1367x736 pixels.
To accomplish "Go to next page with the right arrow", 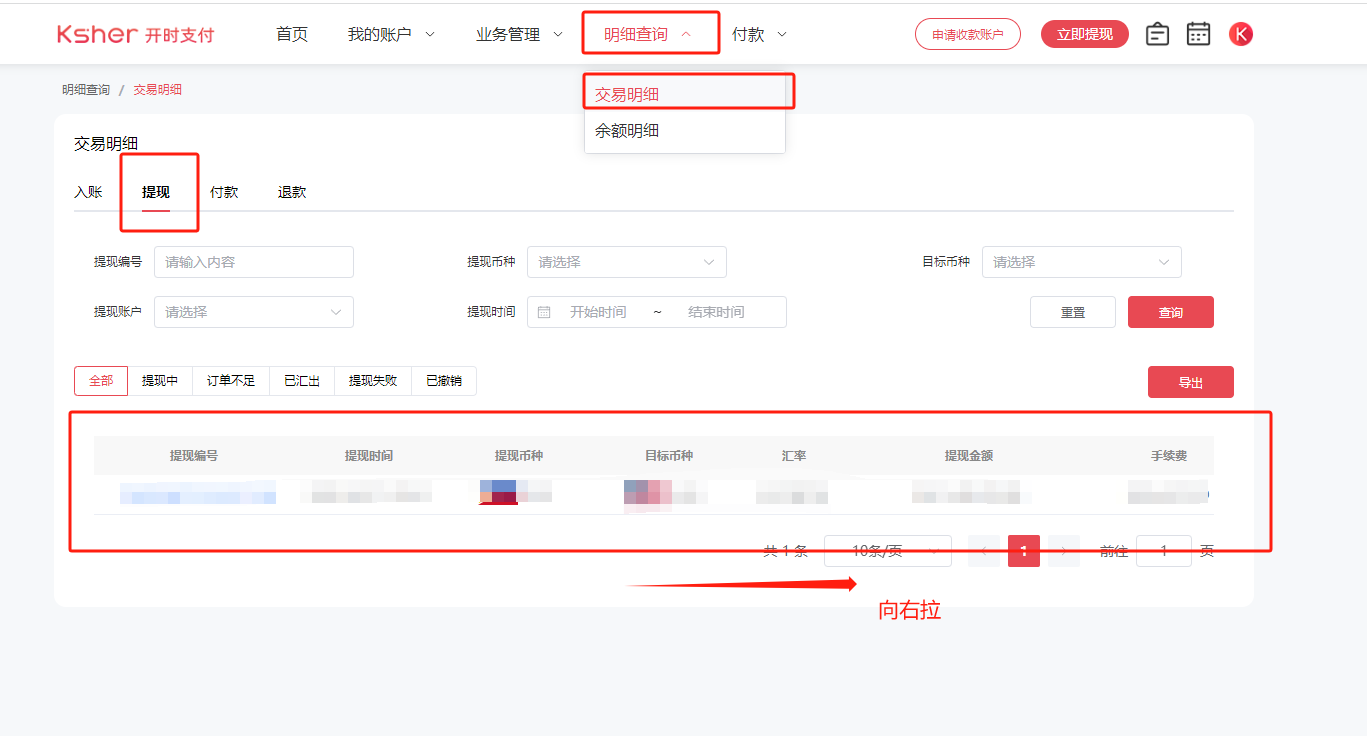I will (1062, 551).
